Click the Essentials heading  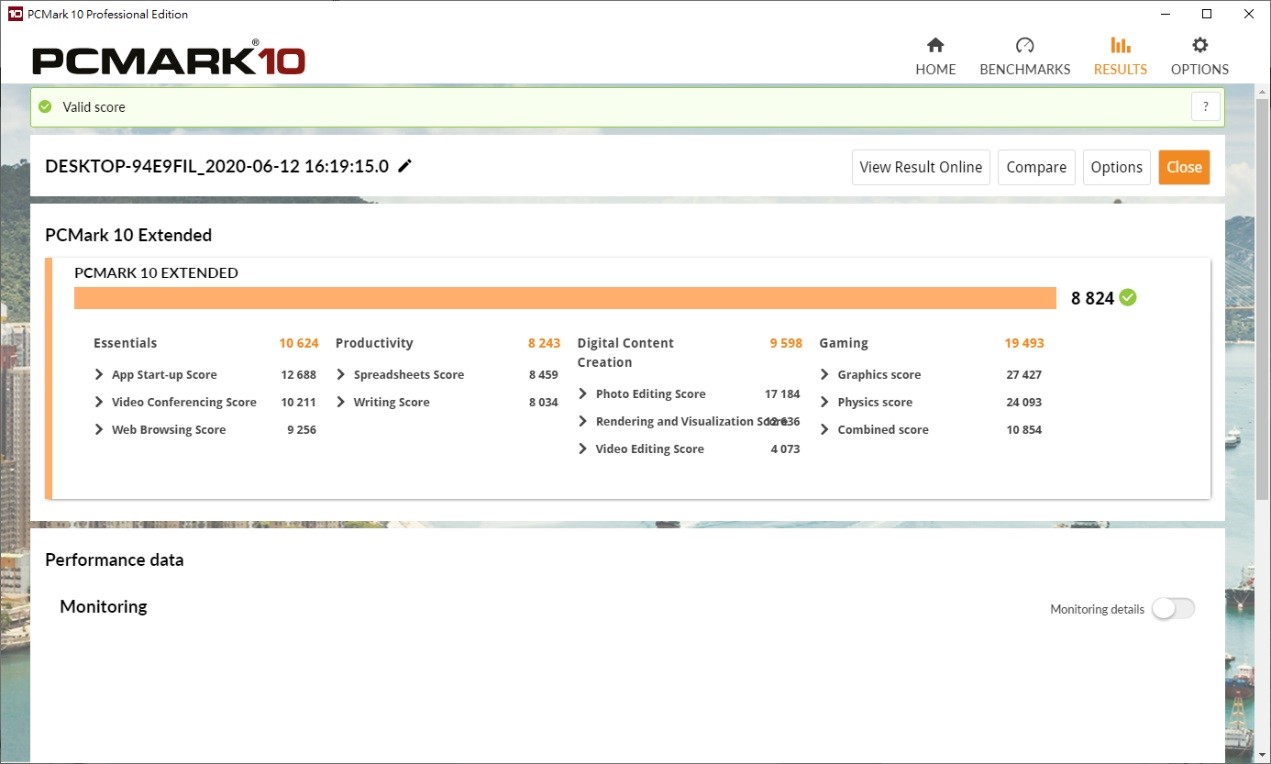[x=125, y=343]
